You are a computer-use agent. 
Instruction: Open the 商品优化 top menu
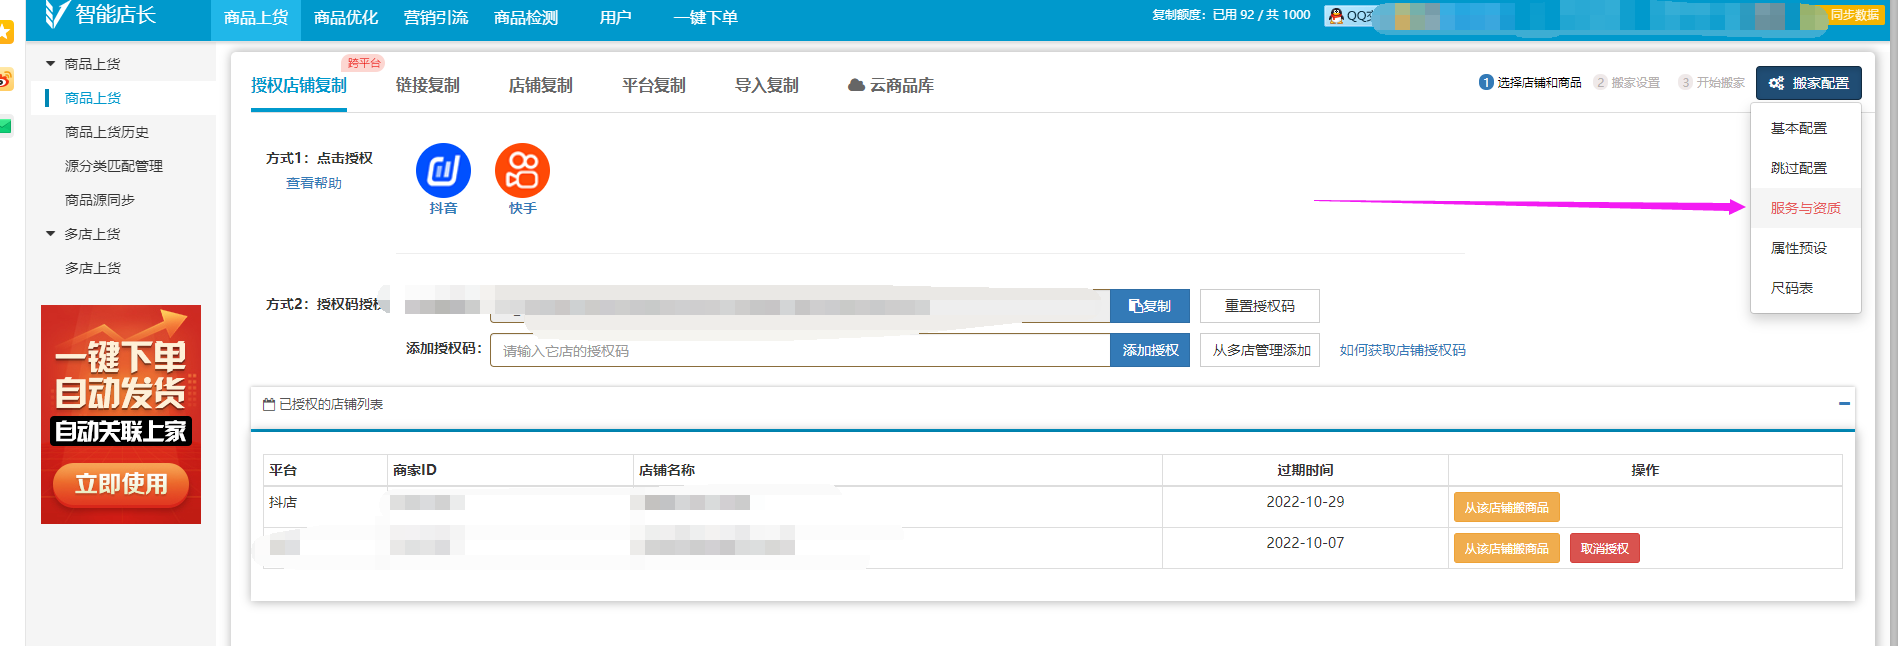(x=346, y=18)
